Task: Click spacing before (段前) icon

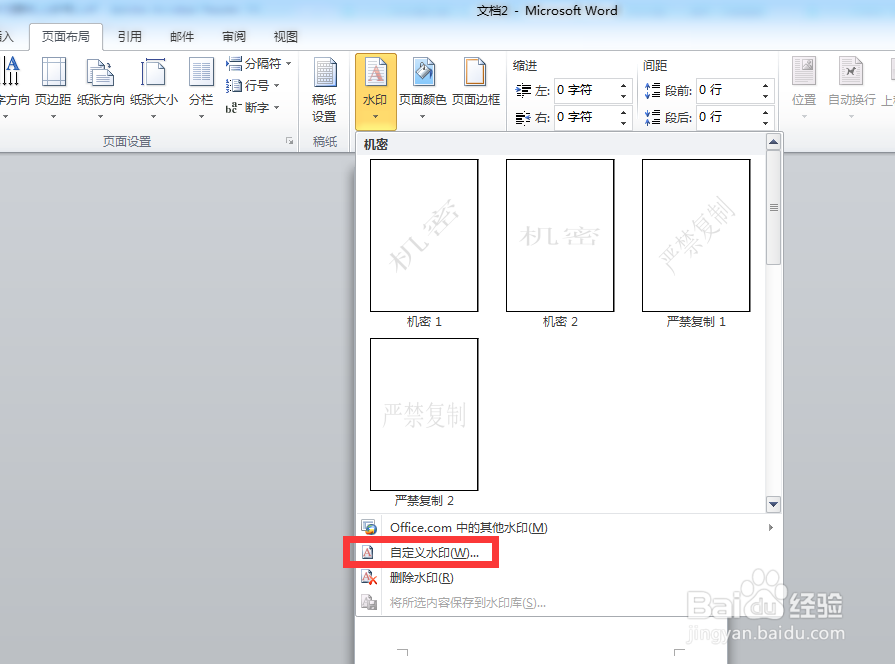Action: [x=652, y=90]
